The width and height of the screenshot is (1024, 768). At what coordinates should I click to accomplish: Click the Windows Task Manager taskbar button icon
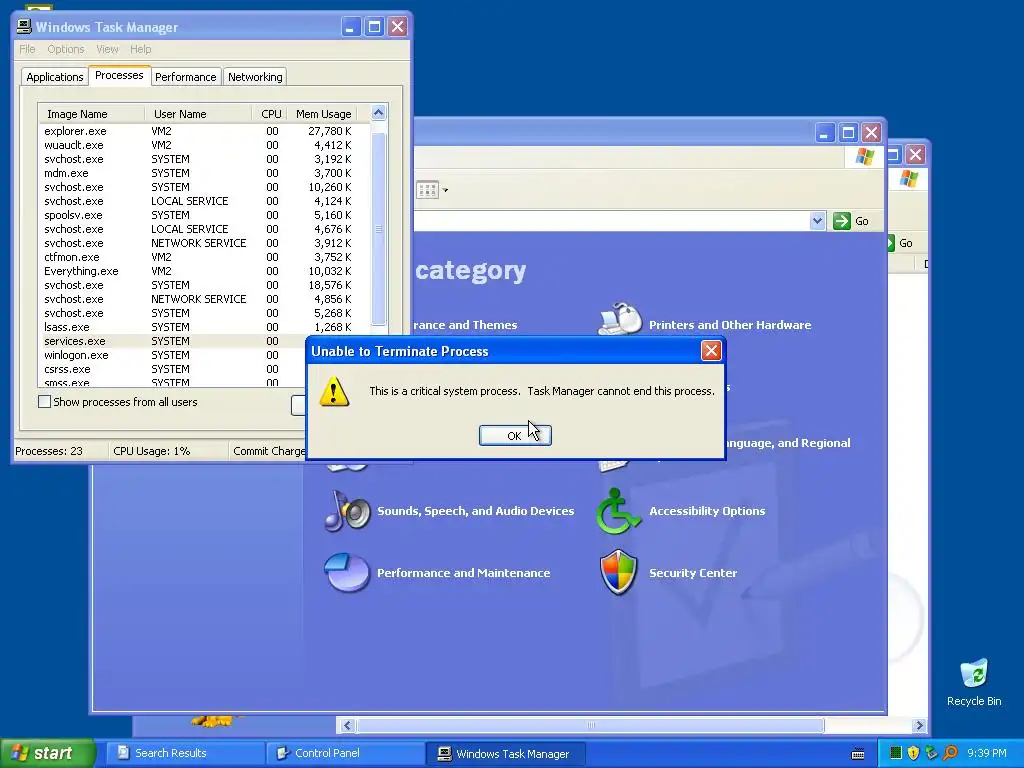coord(444,754)
